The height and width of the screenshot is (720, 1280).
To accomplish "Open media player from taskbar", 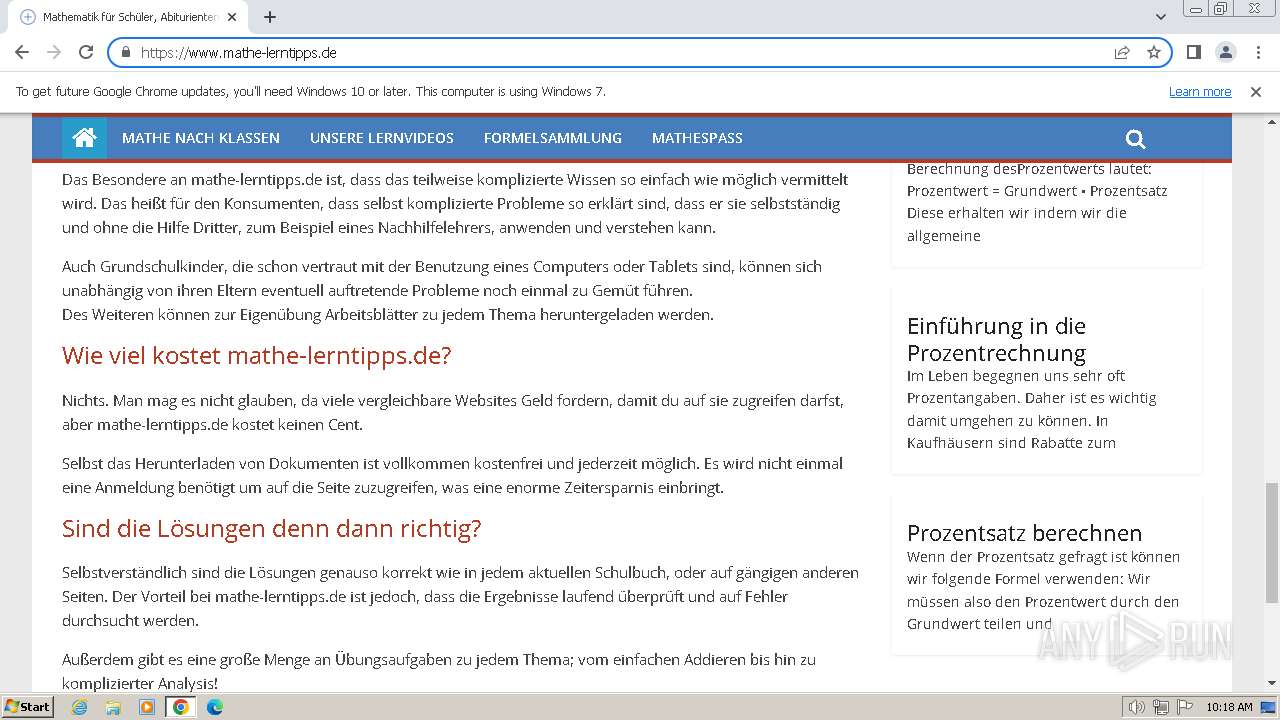I will click(147, 707).
